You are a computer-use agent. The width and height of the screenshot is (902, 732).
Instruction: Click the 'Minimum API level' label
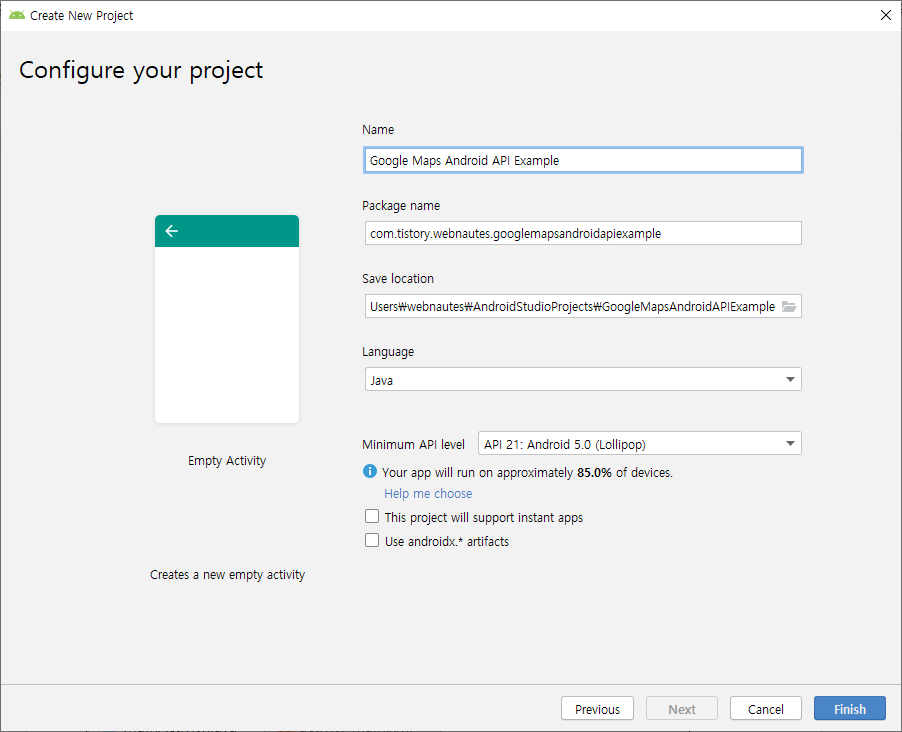click(413, 444)
